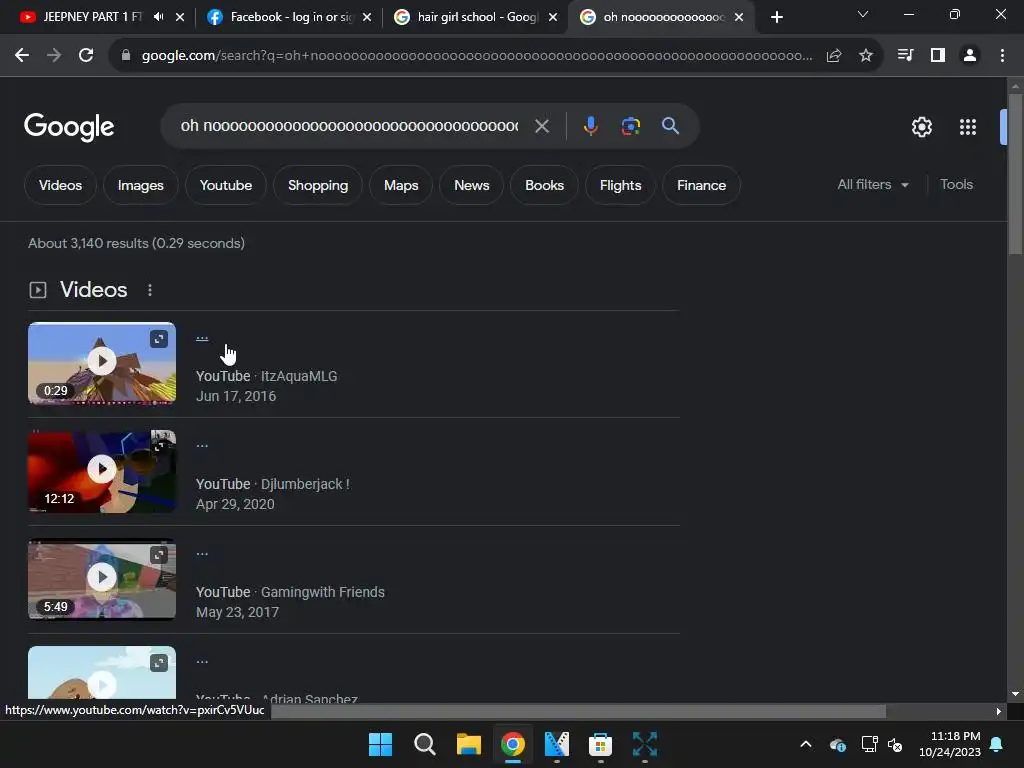Click the vertical page scrollbar thumb
The width and height of the screenshot is (1024, 768).
[x=1015, y=174]
